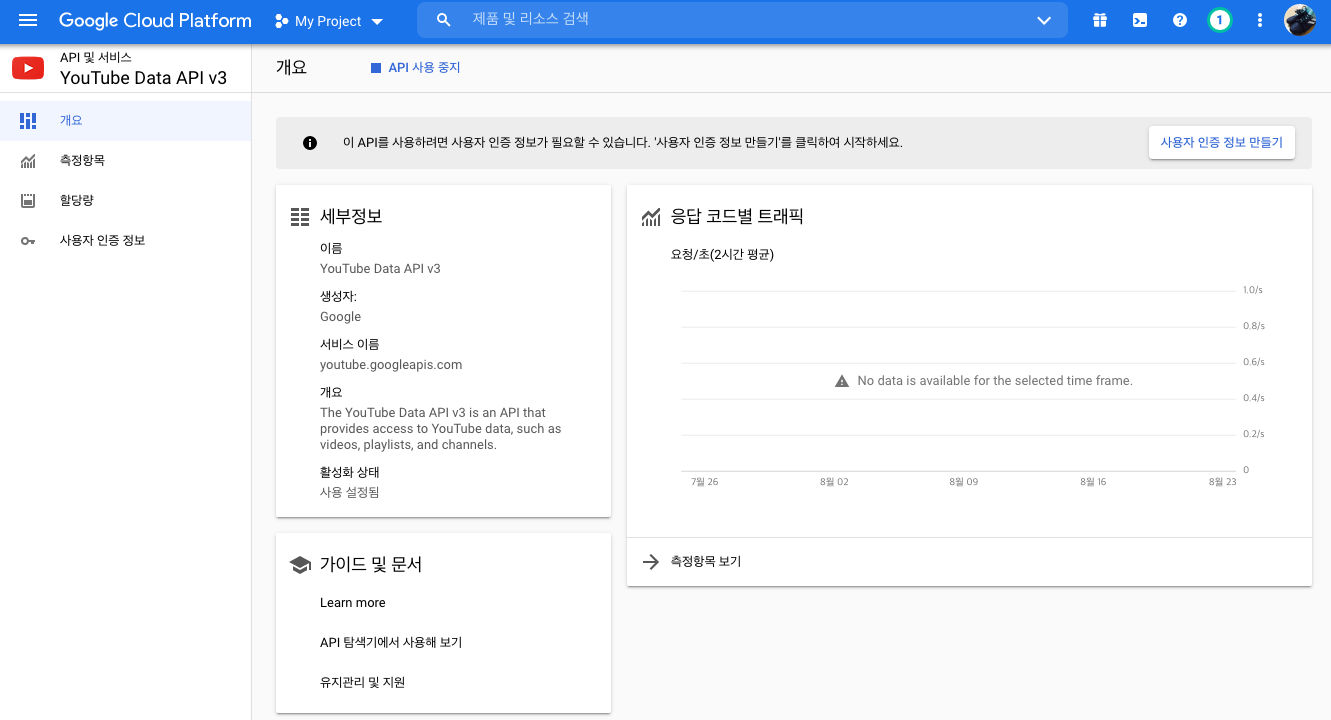Image resolution: width=1331 pixels, height=720 pixels.
Task: Open notifications badge showing 1
Action: (x=1219, y=20)
